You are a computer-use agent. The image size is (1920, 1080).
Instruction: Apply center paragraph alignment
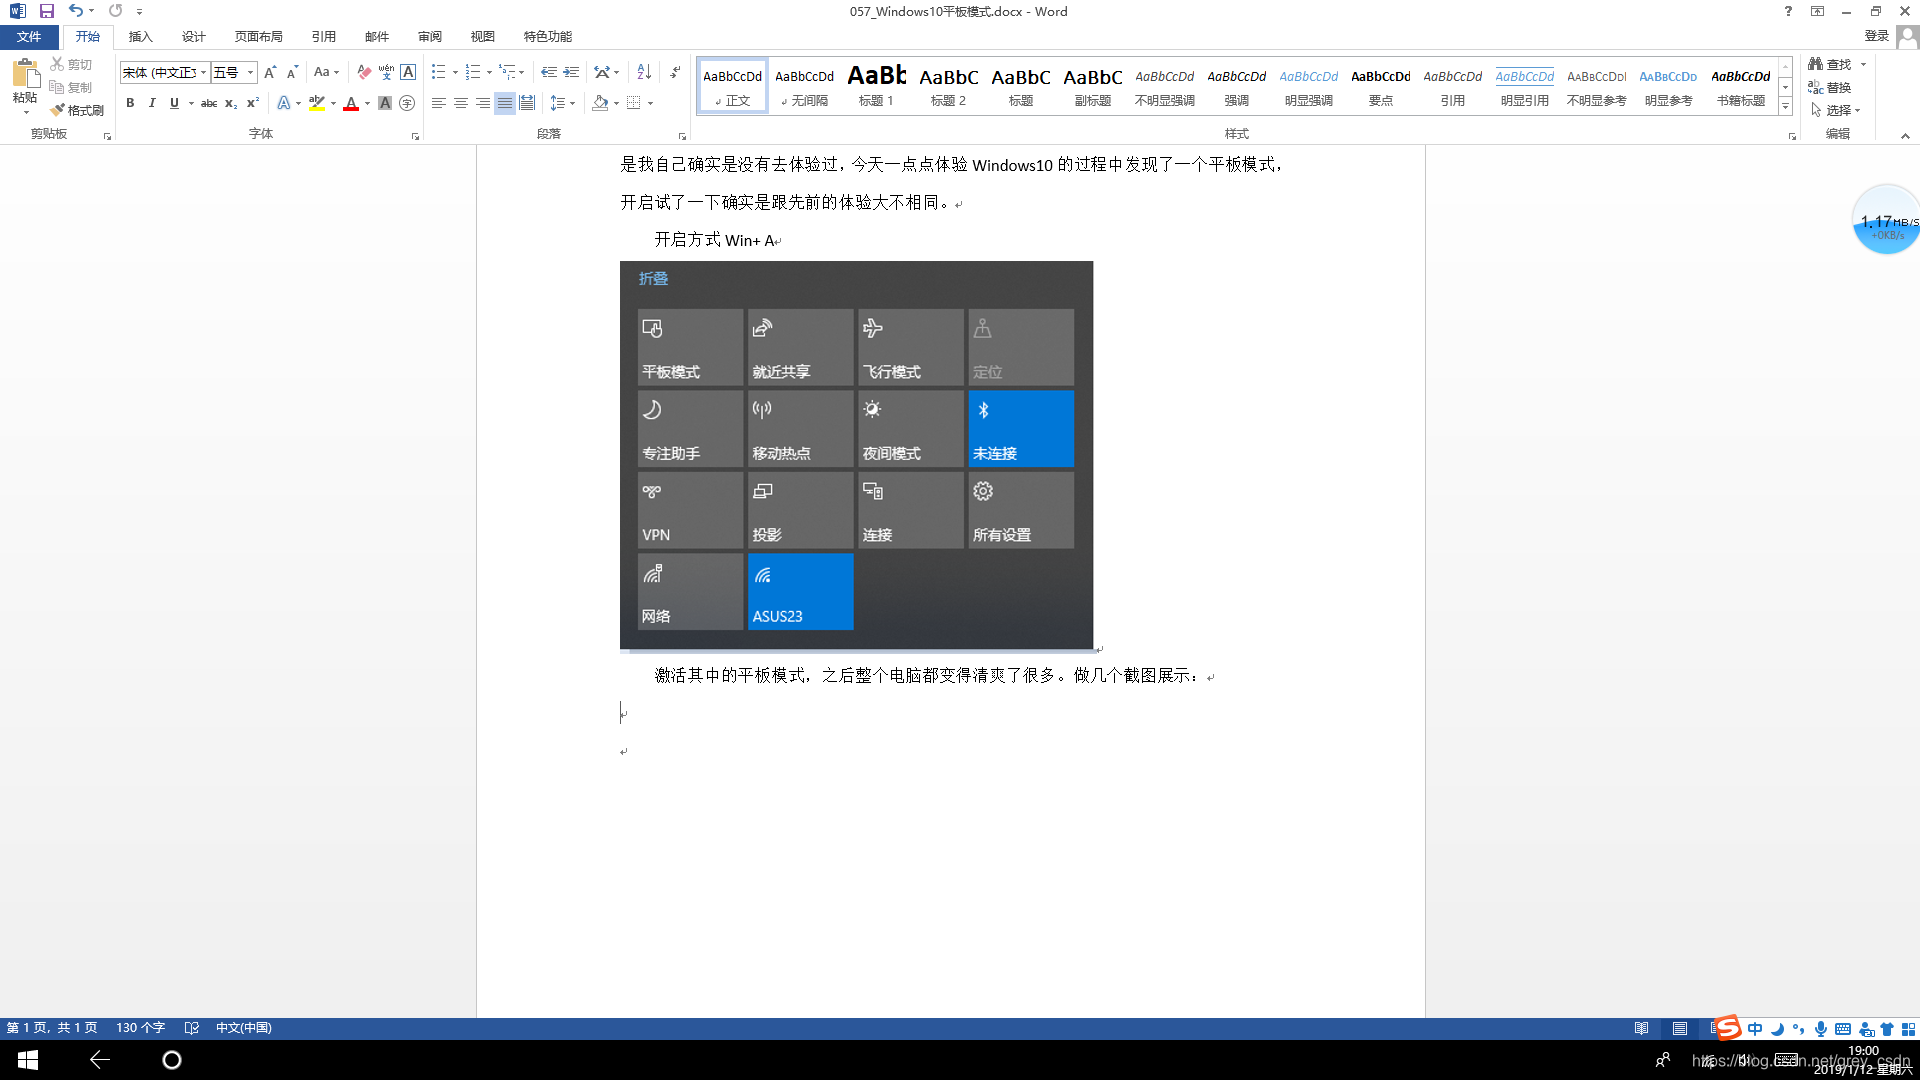coord(461,103)
